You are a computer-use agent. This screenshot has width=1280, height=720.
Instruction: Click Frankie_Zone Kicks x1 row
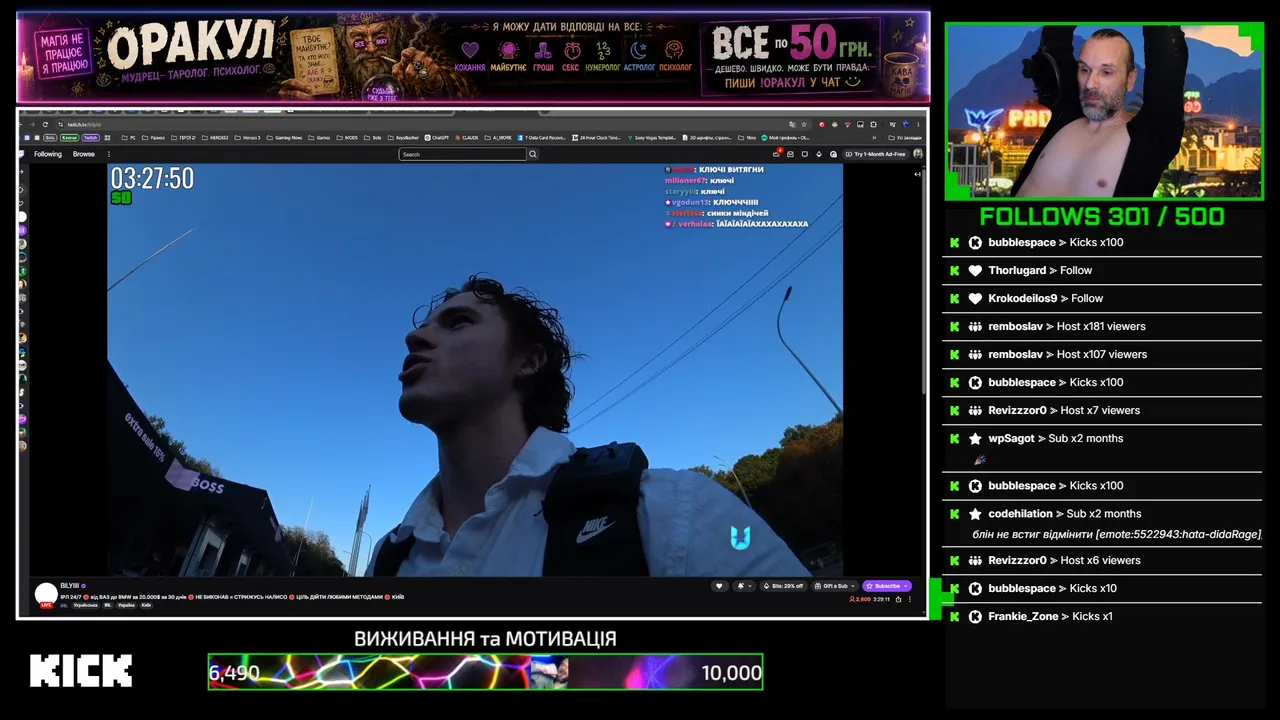tap(1102, 616)
